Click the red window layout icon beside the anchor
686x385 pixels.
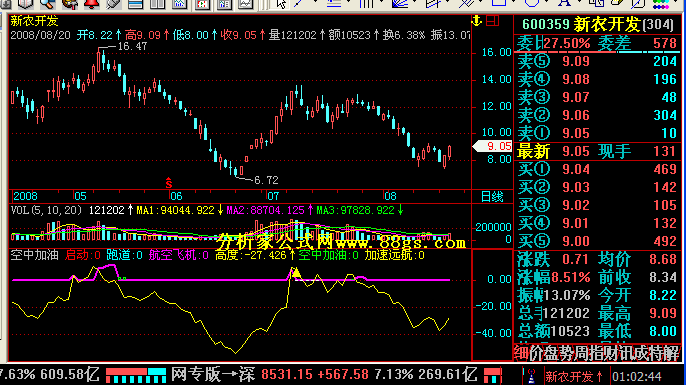tap(493, 20)
